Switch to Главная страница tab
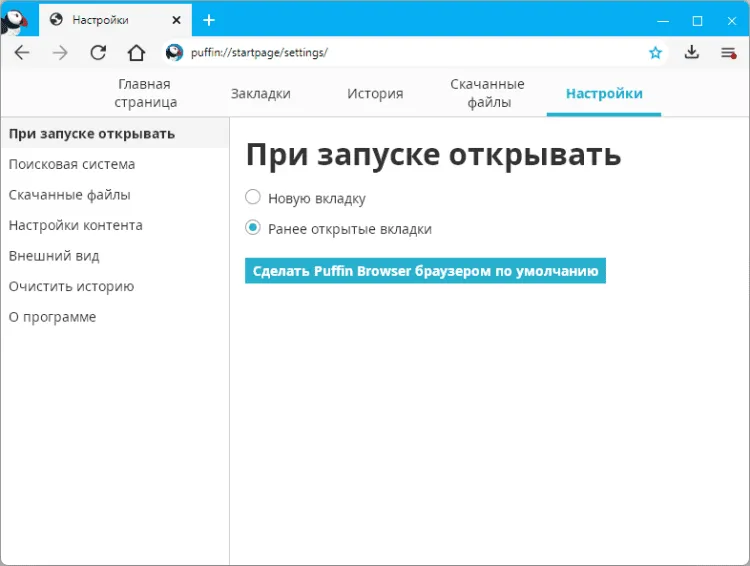Image resolution: width=750 pixels, height=566 pixels. coord(145,93)
